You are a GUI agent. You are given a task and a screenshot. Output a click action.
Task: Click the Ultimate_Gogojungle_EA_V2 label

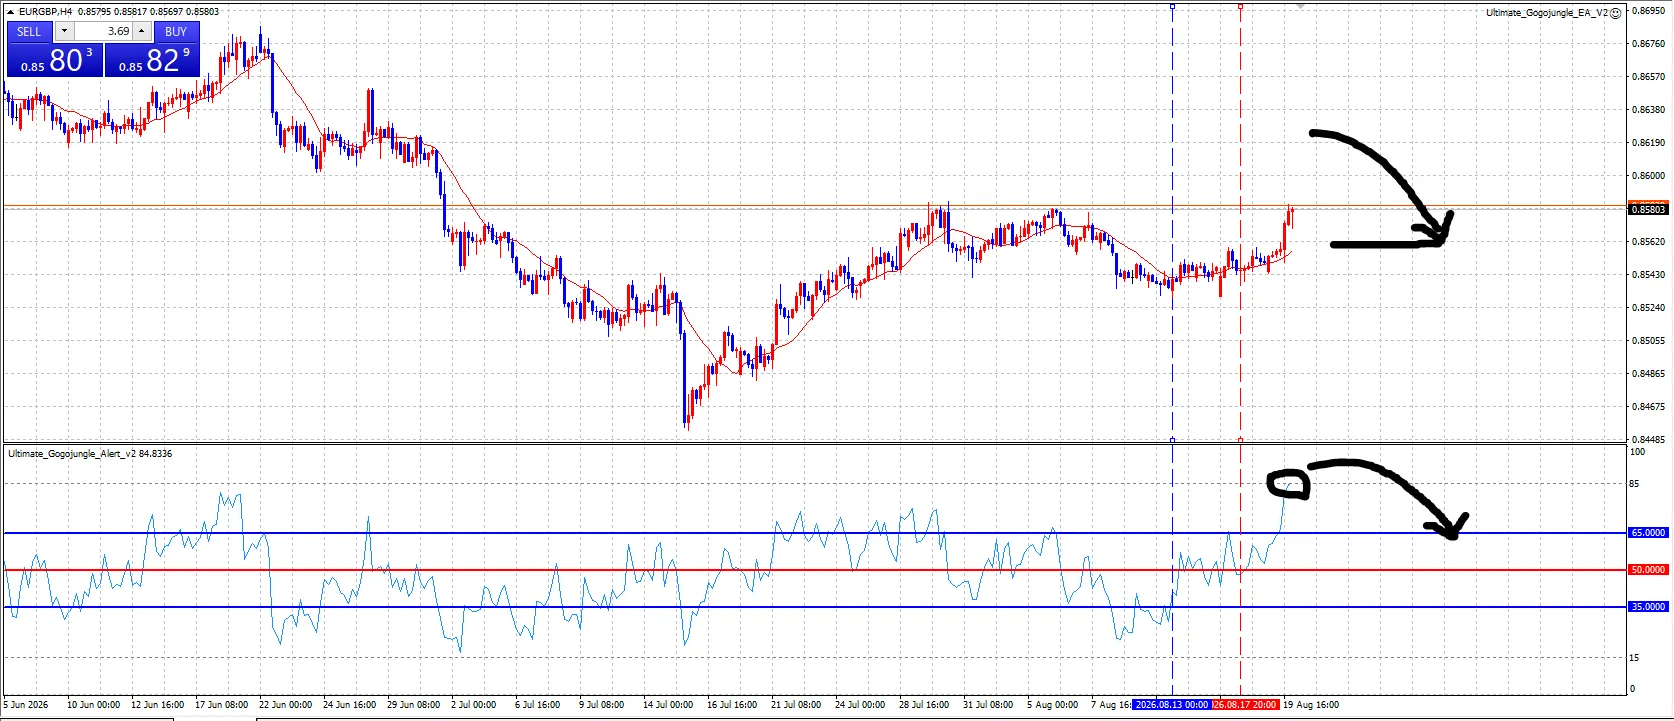1546,13
